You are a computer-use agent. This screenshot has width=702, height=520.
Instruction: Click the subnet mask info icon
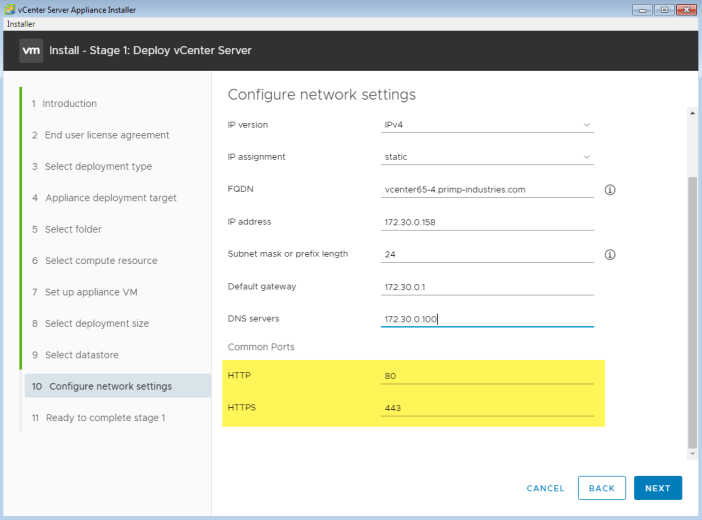pyautogui.click(x=610, y=254)
